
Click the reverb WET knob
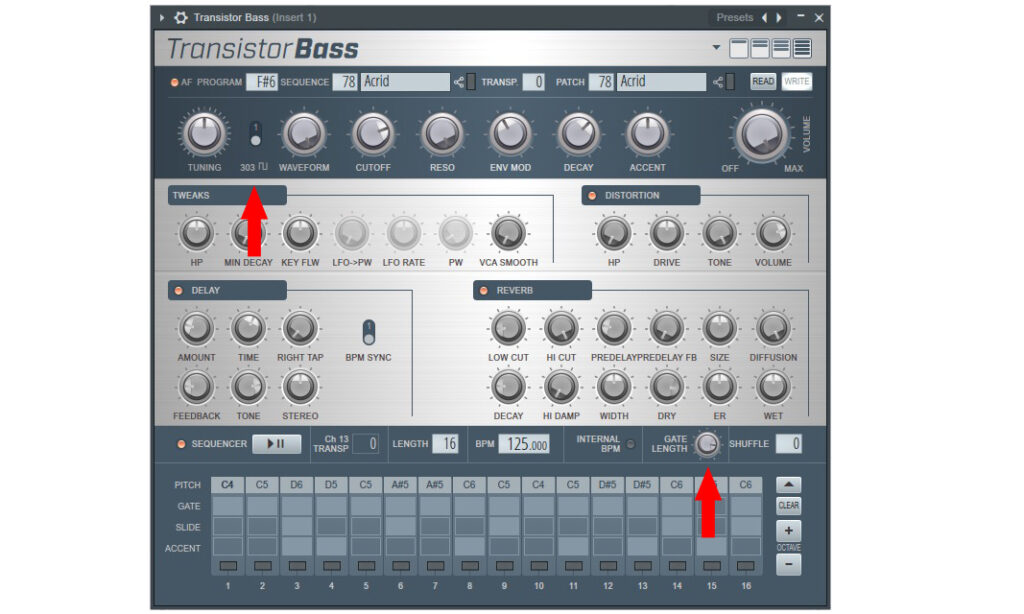coord(773,387)
